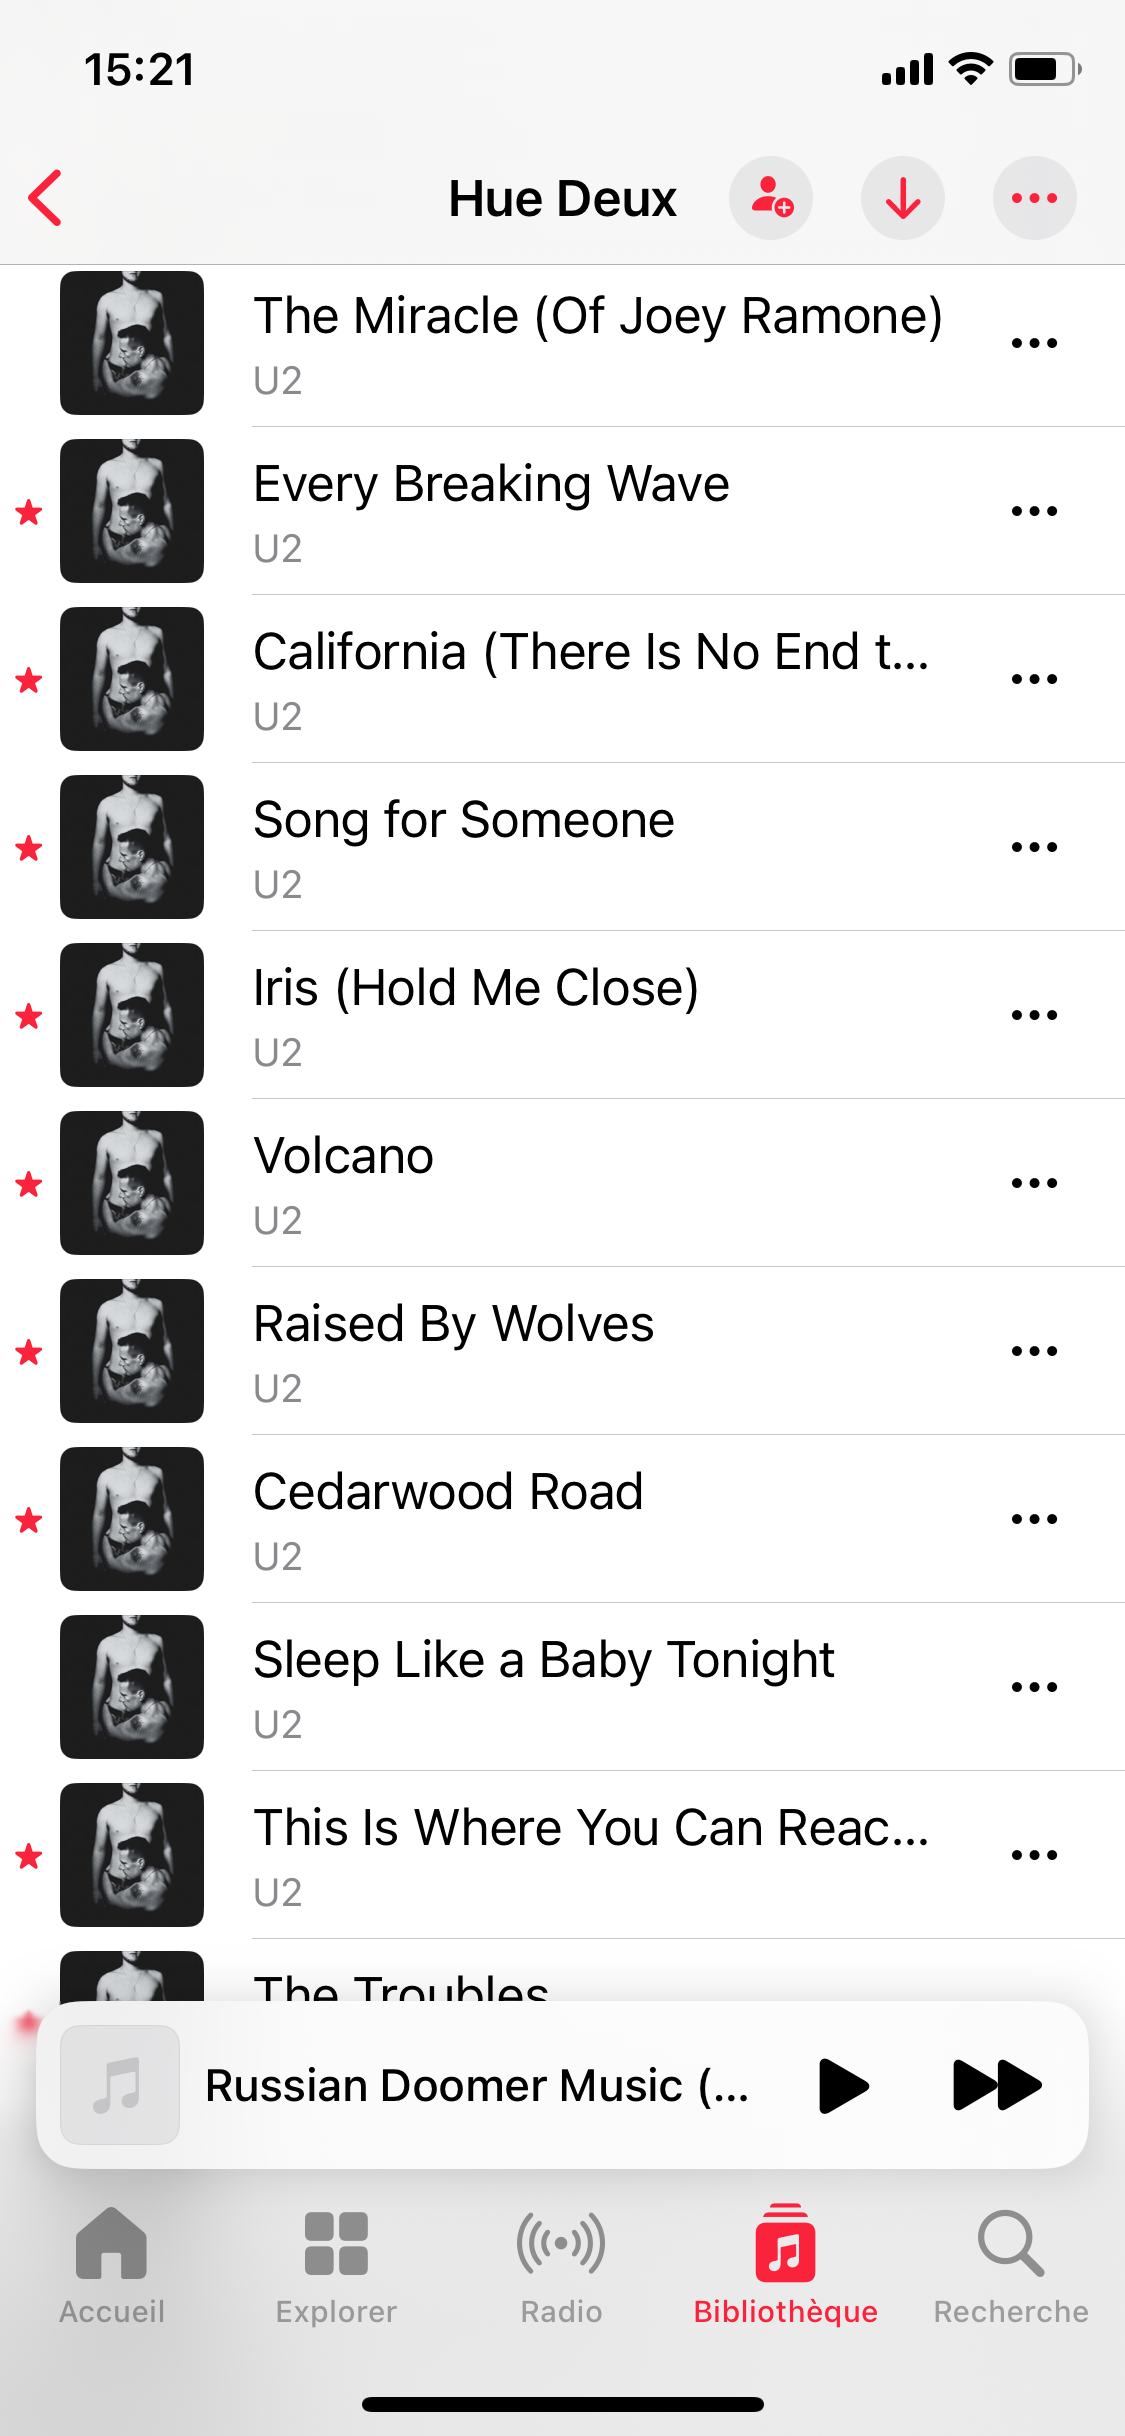Tap the back chevron arrow
Image resolution: width=1125 pixels, height=2436 pixels.
(x=46, y=198)
